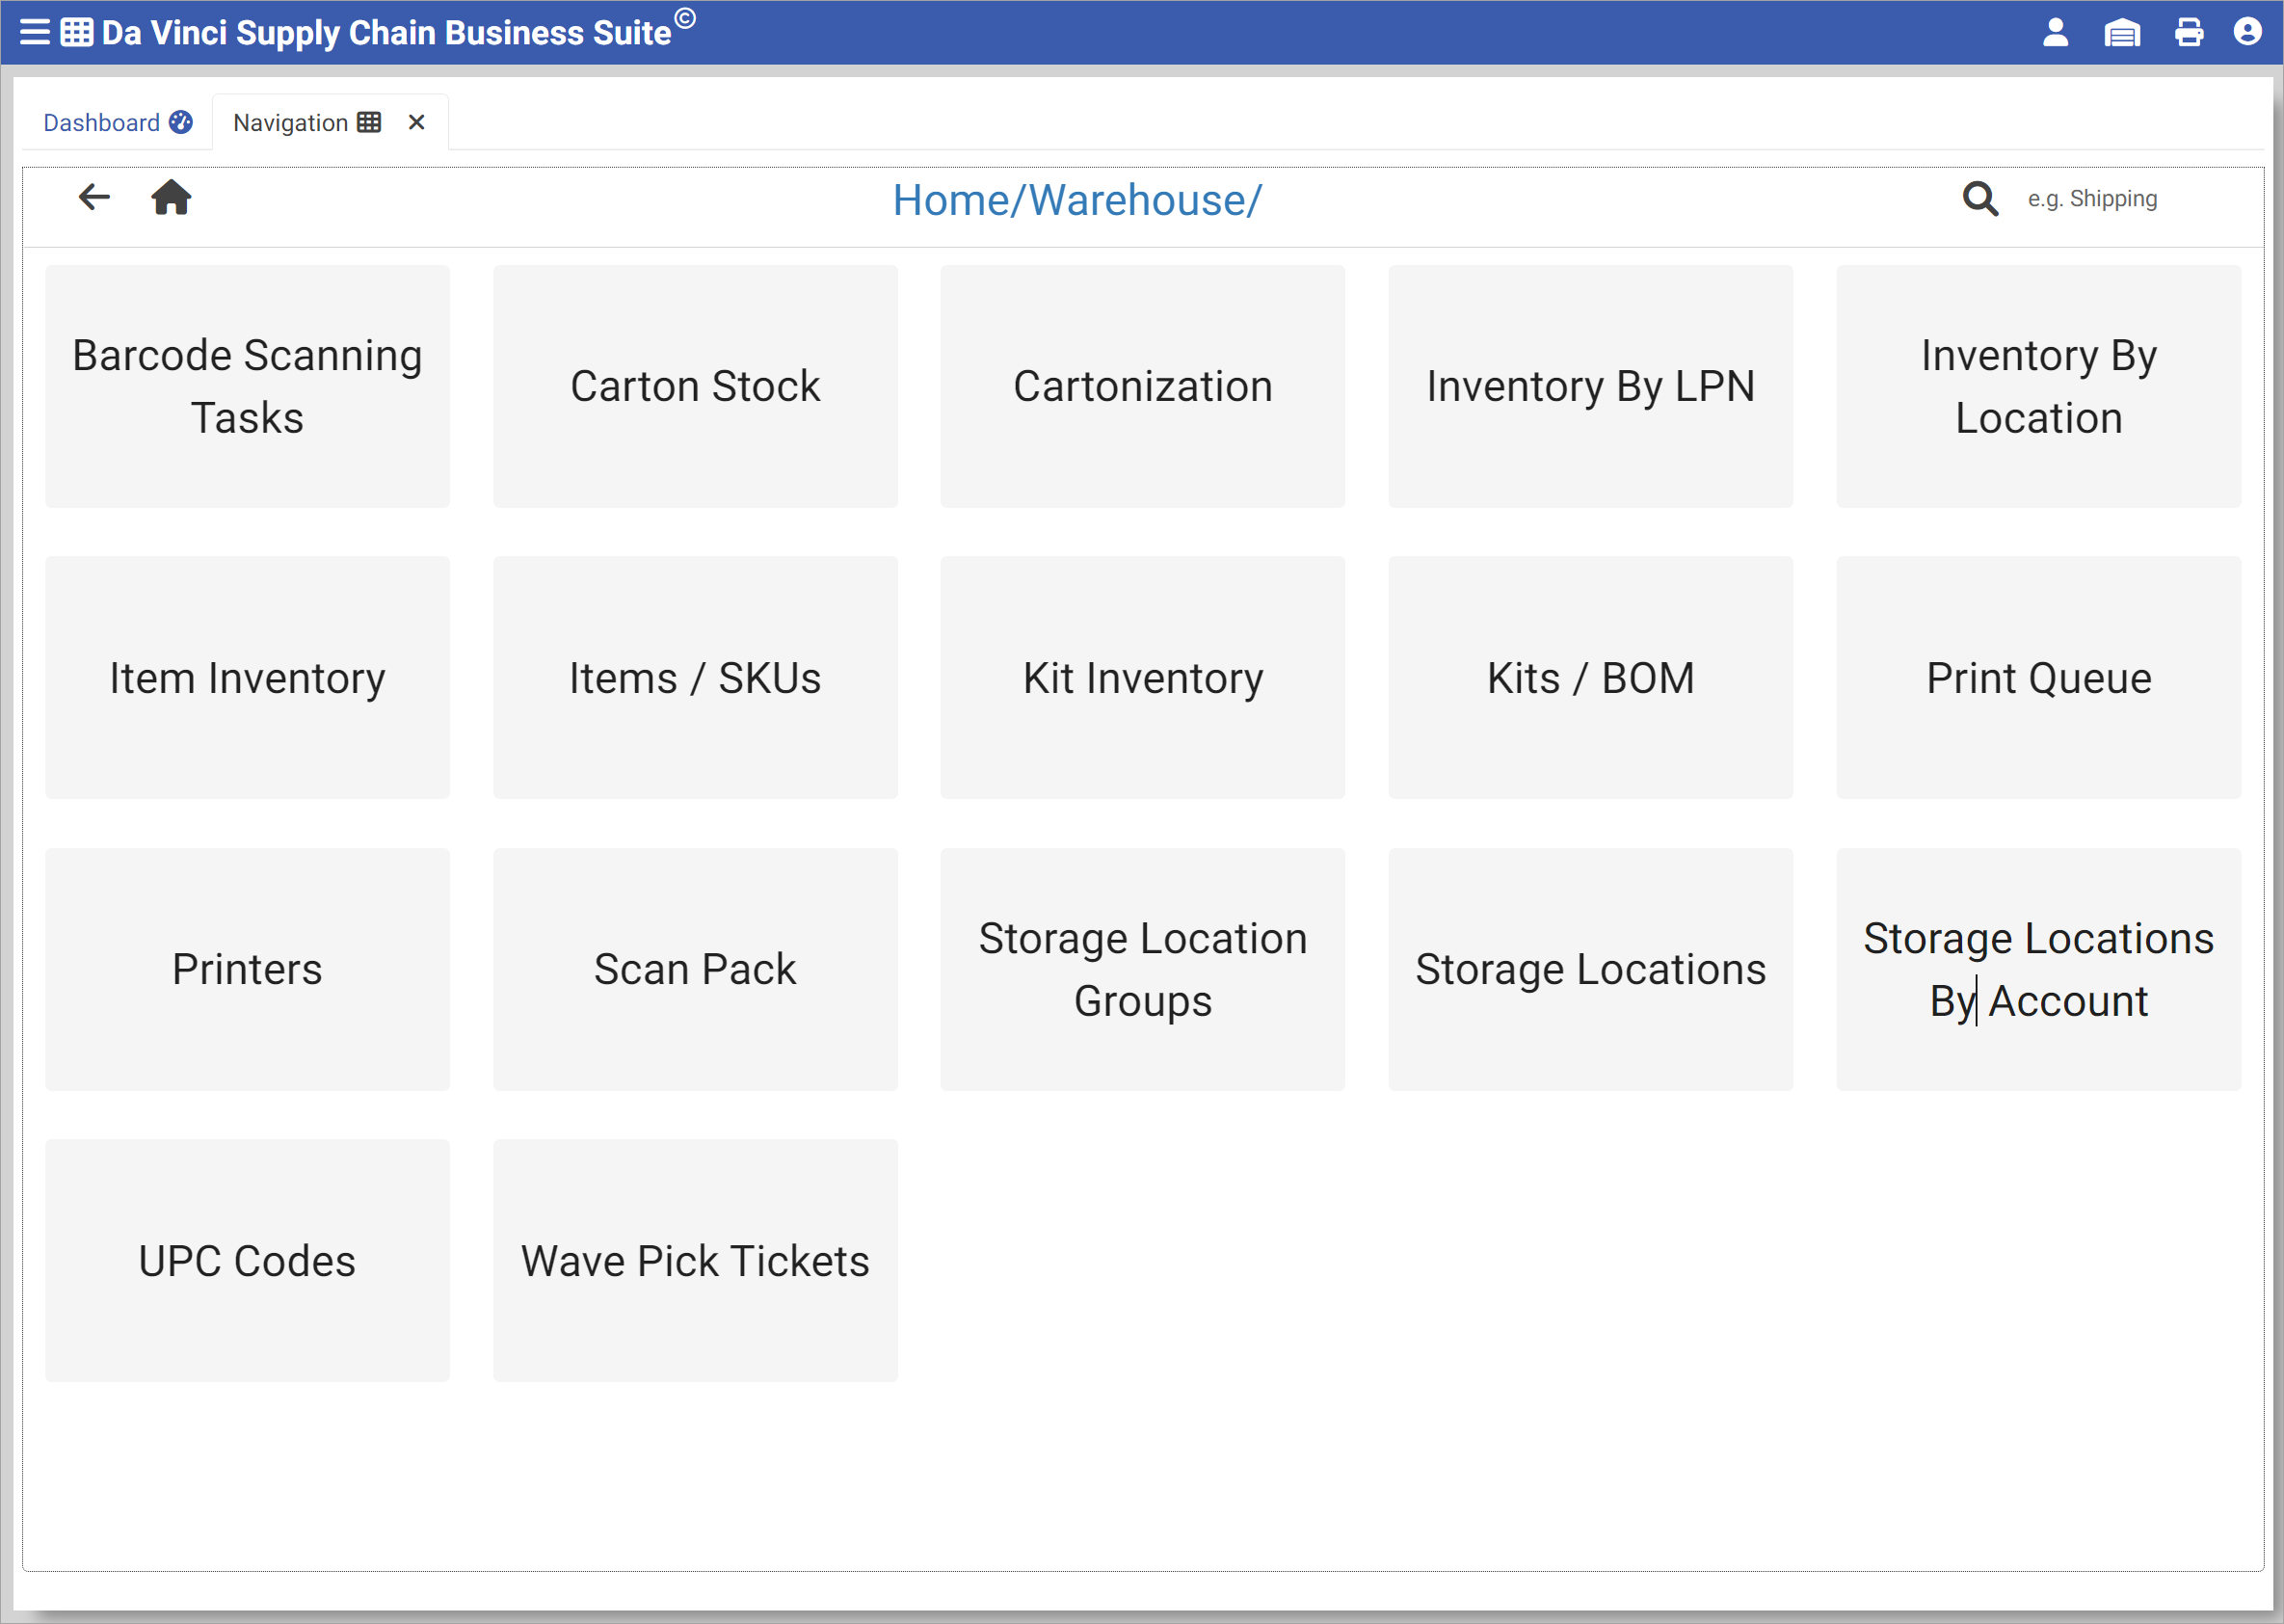Close the Navigation tab
Screen dimensions: 2284x1624
[417, 121]
